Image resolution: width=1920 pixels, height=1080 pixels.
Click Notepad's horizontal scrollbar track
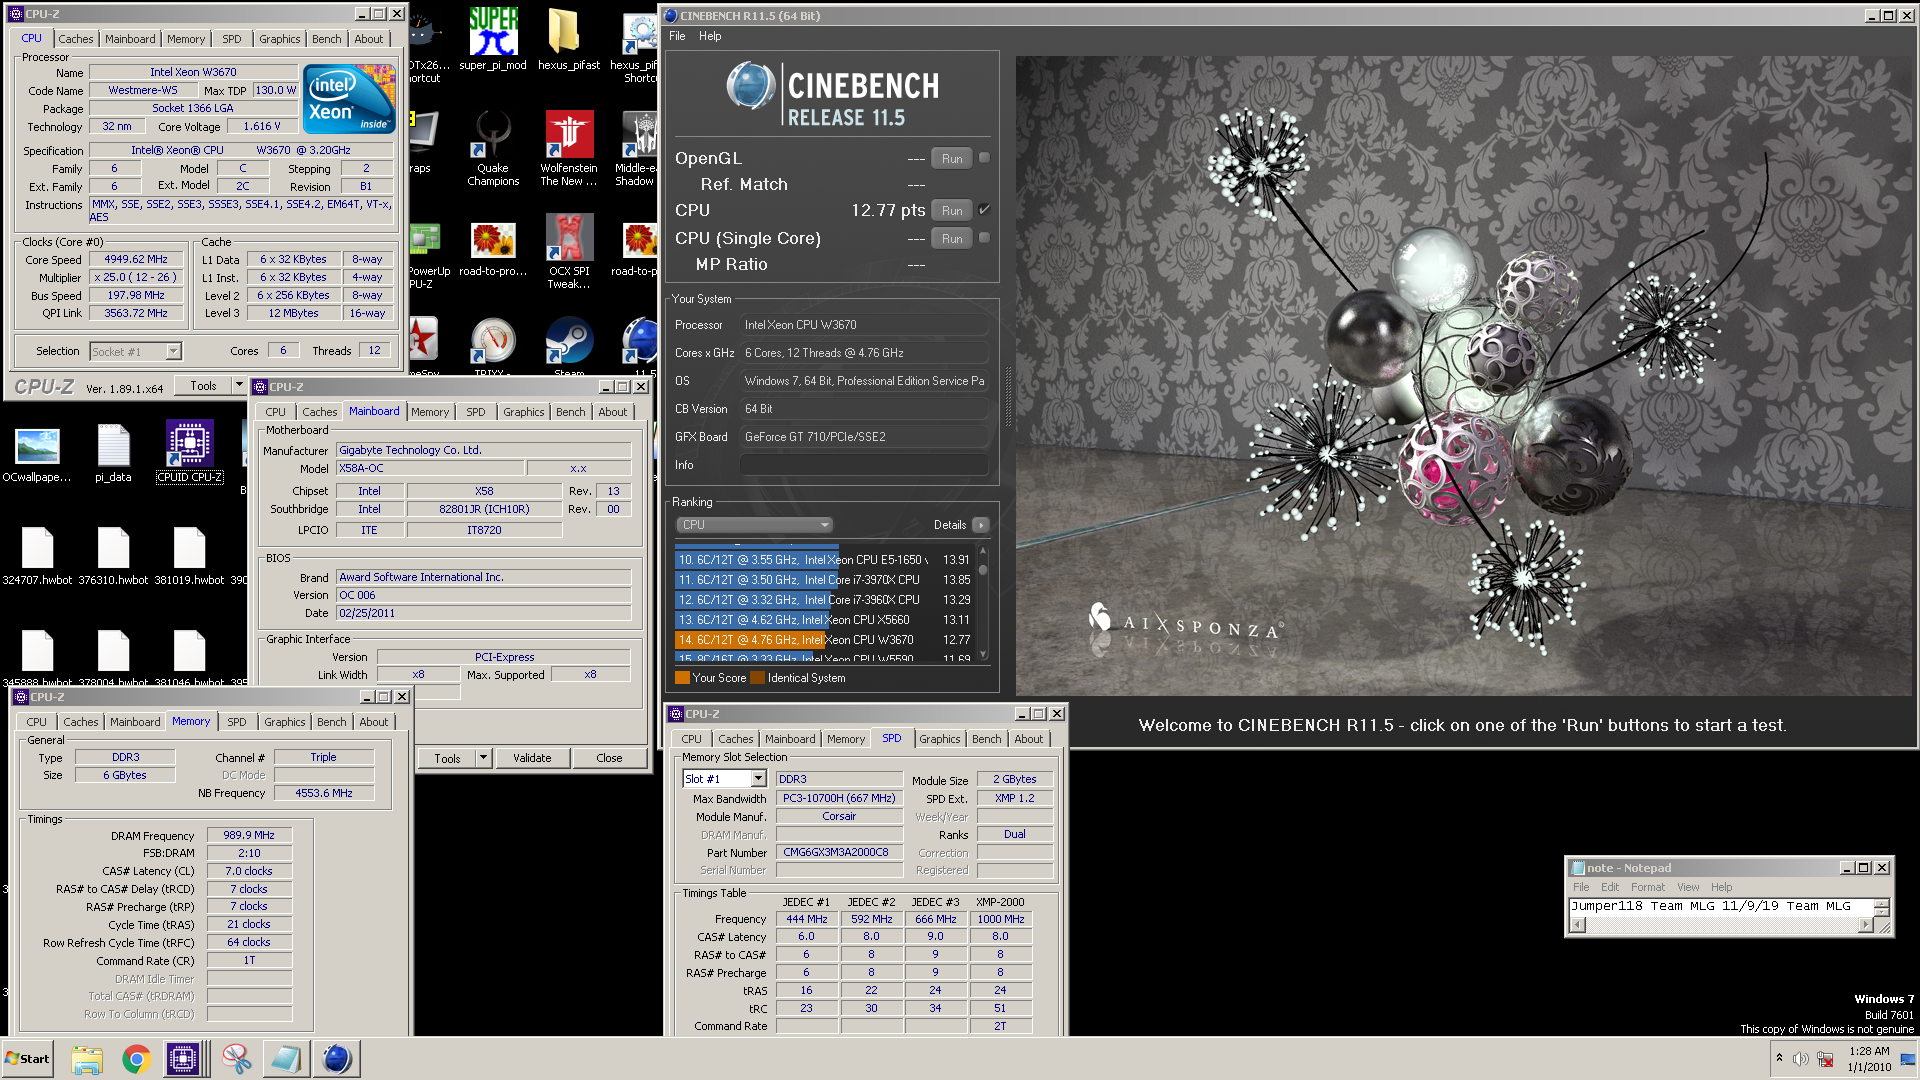pyautogui.click(x=1723, y=925)
